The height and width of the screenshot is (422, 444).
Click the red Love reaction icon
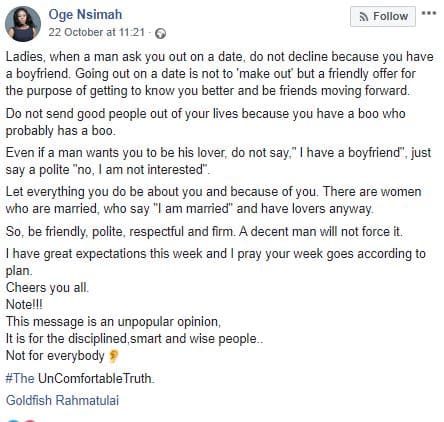coord(29,420)
